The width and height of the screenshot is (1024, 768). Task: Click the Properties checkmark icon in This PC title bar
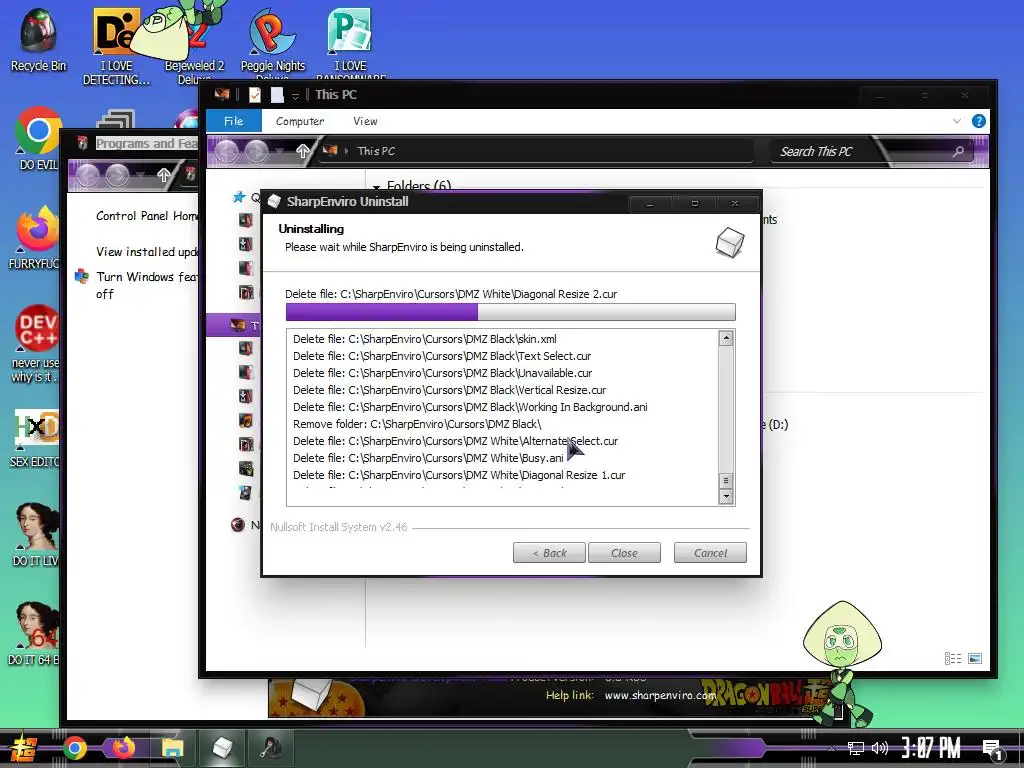pyautogui.click(x=255, y=95)
